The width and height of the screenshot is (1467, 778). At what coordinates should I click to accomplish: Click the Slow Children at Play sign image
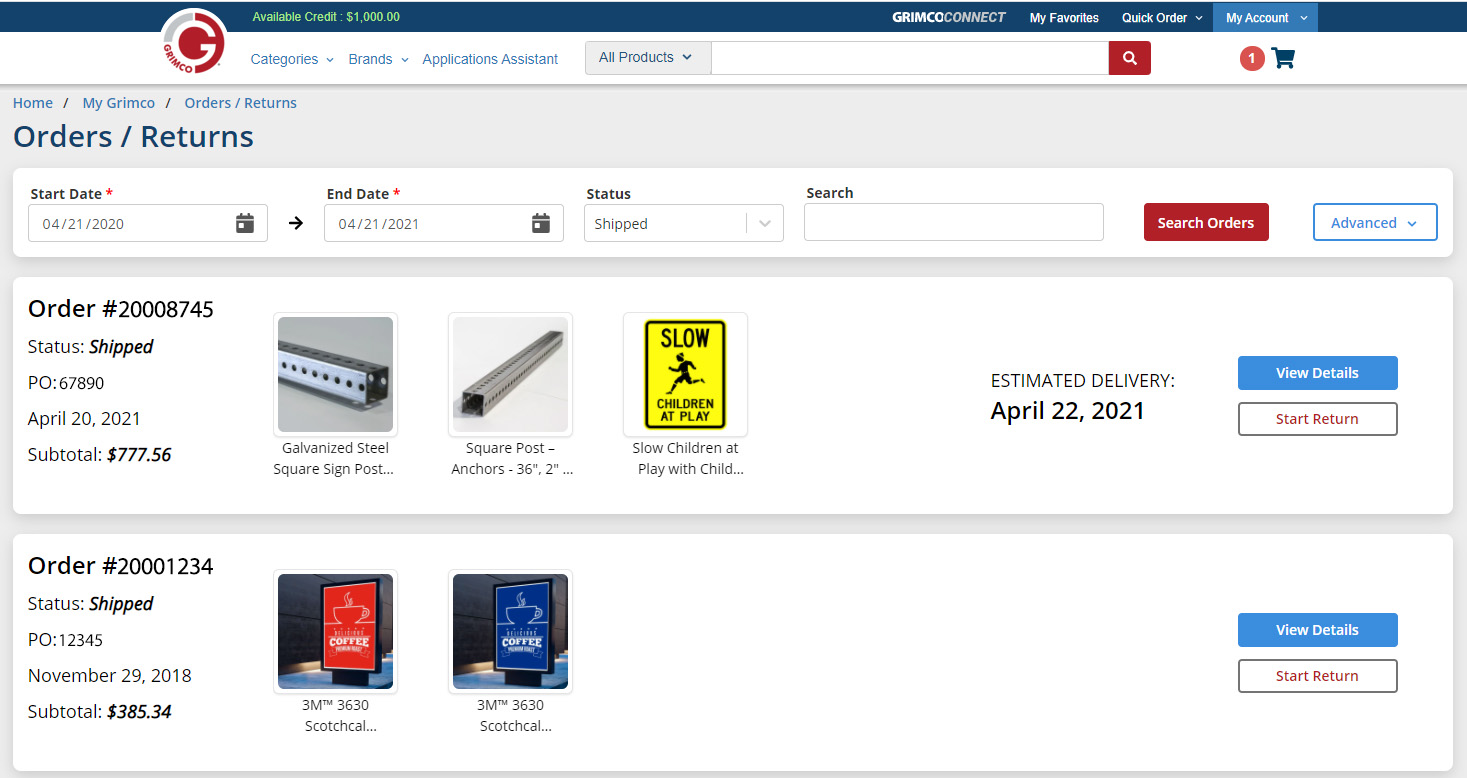pyautogui.click(x=685, y=375)
